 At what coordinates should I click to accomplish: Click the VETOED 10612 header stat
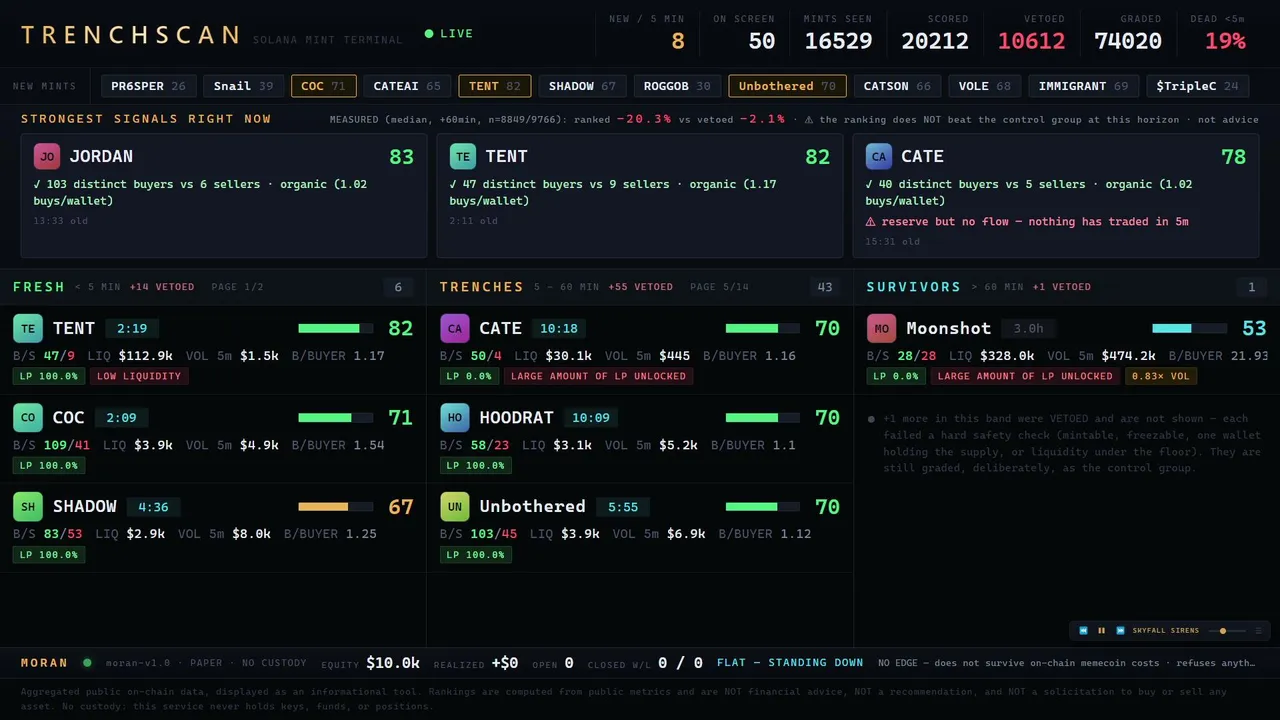click(1032, 34)
